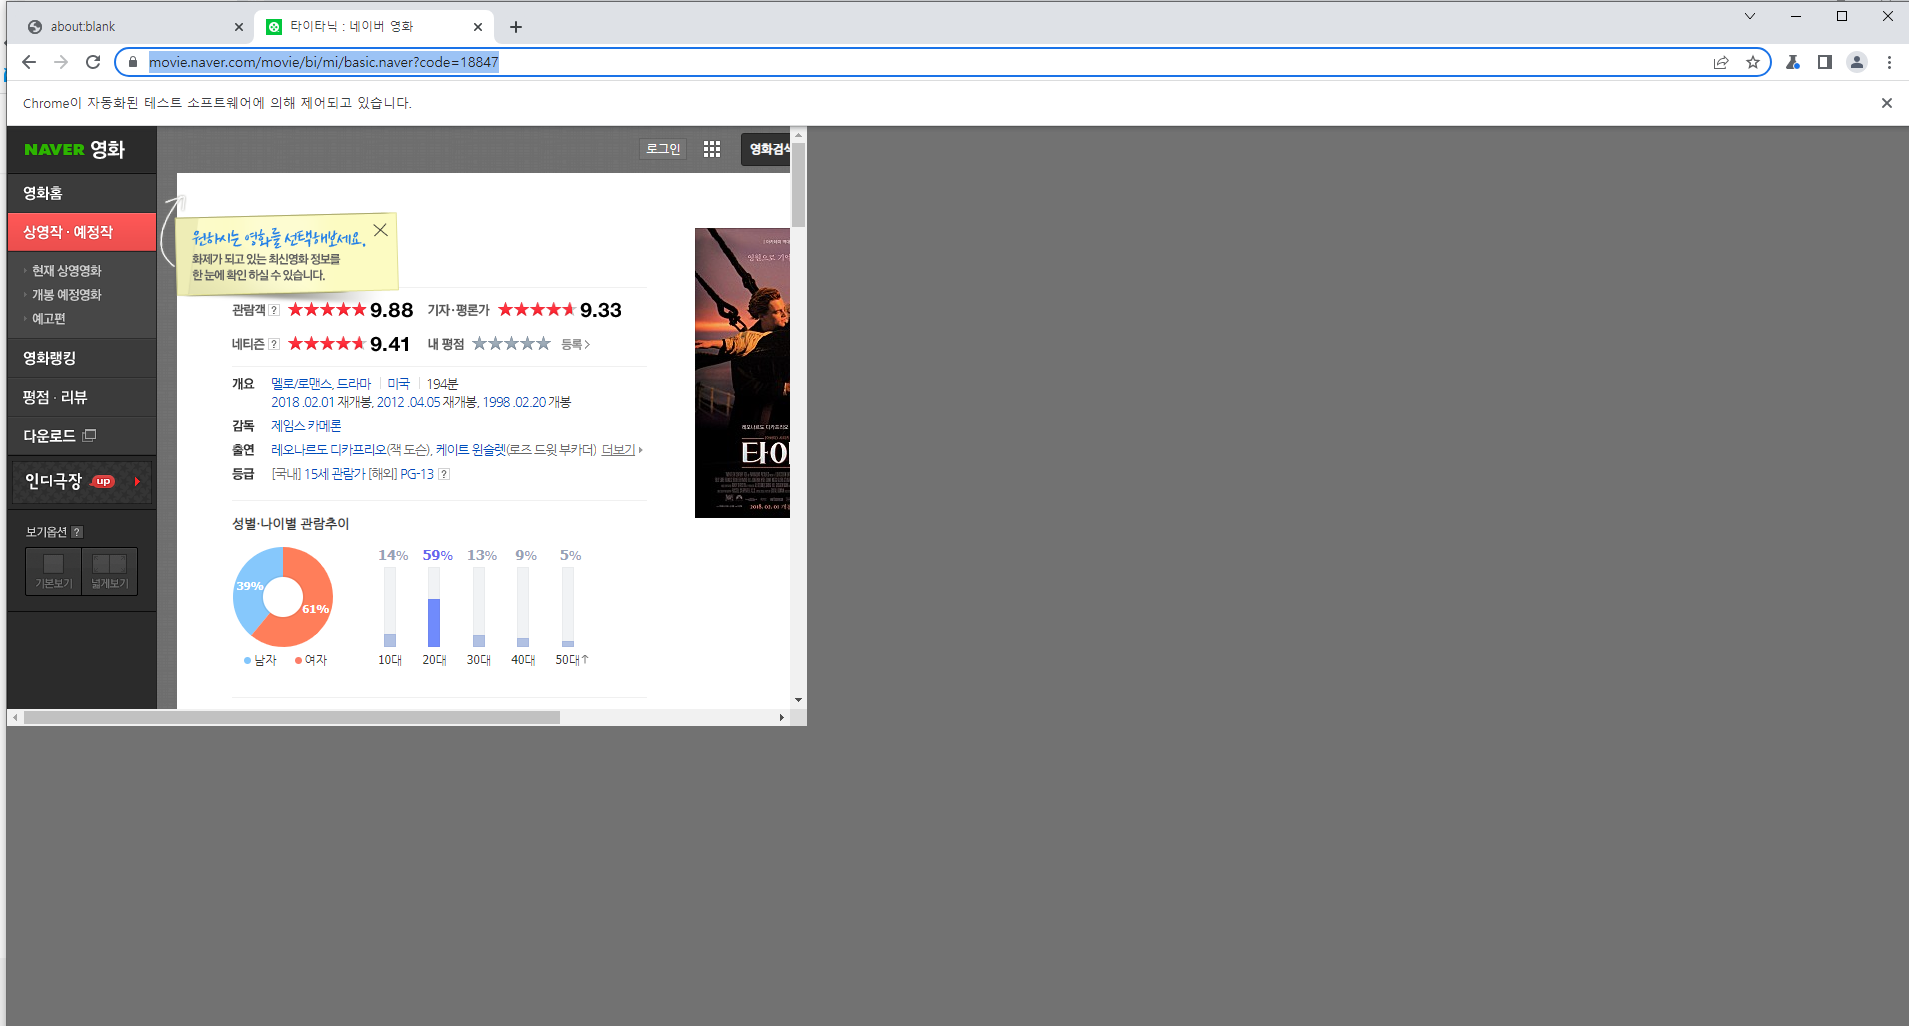Click the site lock icon
Screen dimensions: 1909x1026
(x=132, y=62)
